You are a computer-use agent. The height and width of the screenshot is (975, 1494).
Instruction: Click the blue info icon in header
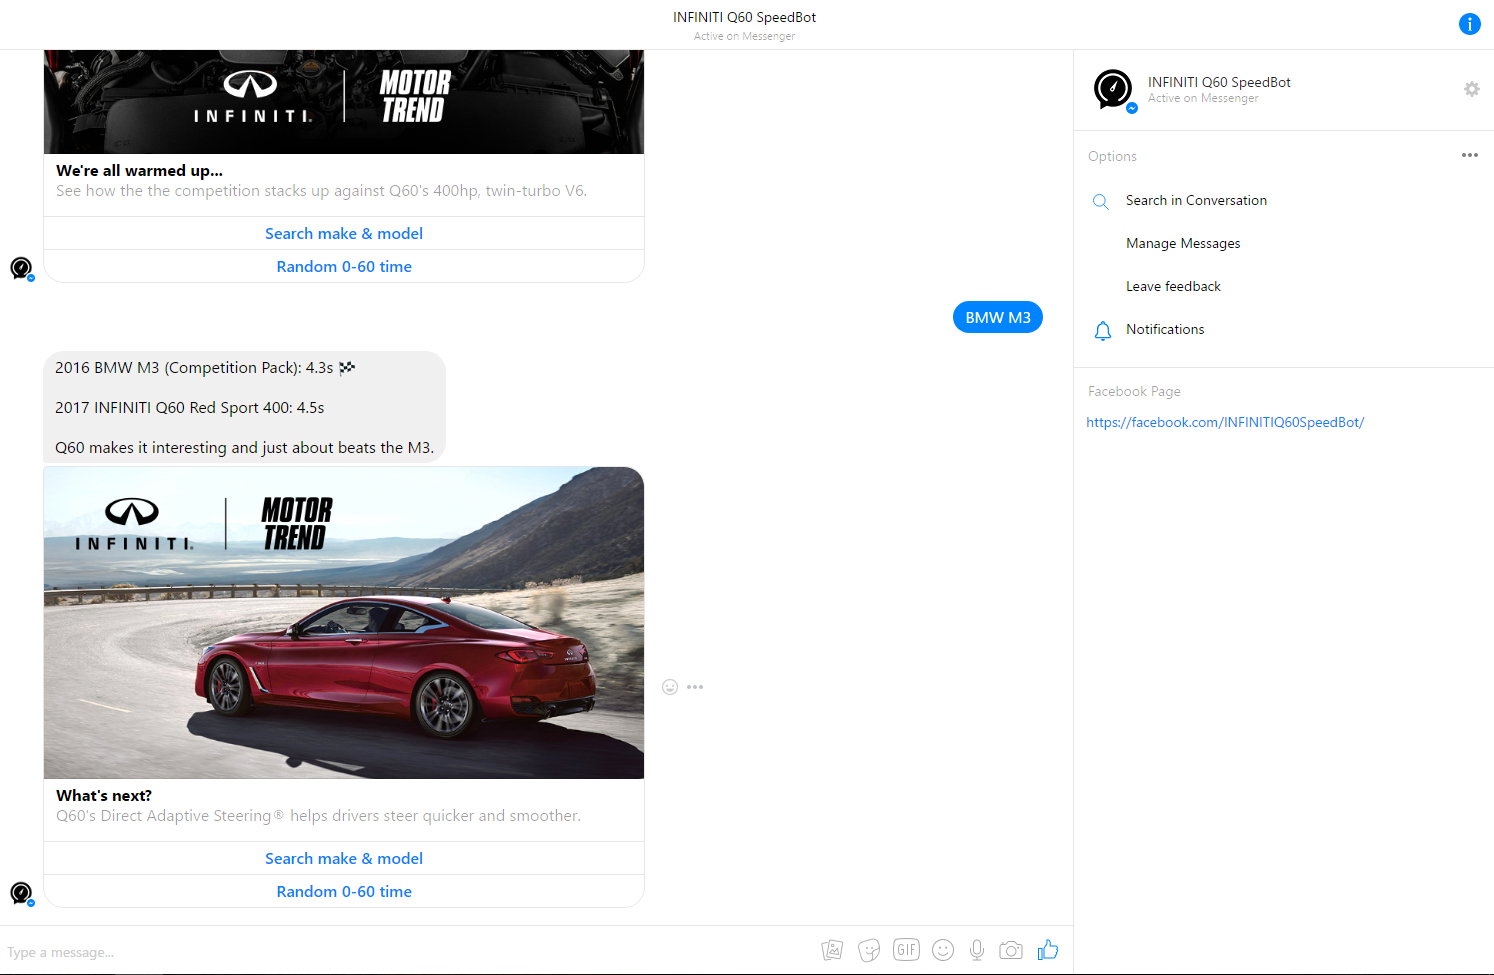(1469, 24)
